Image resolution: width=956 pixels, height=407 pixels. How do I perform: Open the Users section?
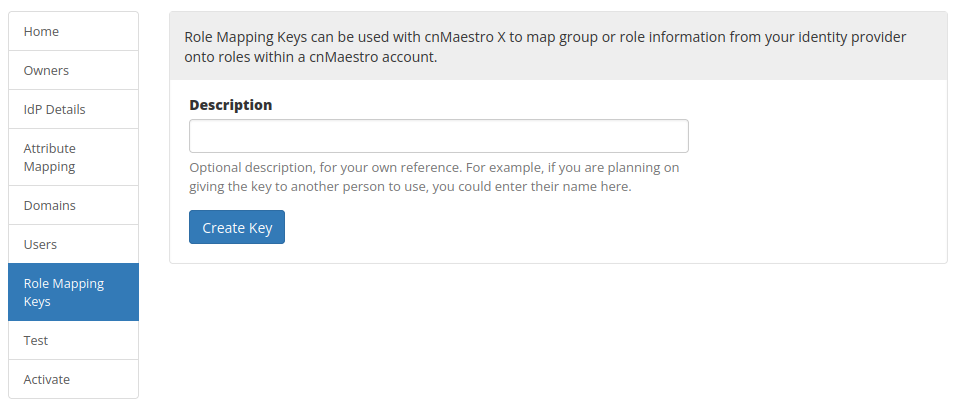[x=73, y=244]
